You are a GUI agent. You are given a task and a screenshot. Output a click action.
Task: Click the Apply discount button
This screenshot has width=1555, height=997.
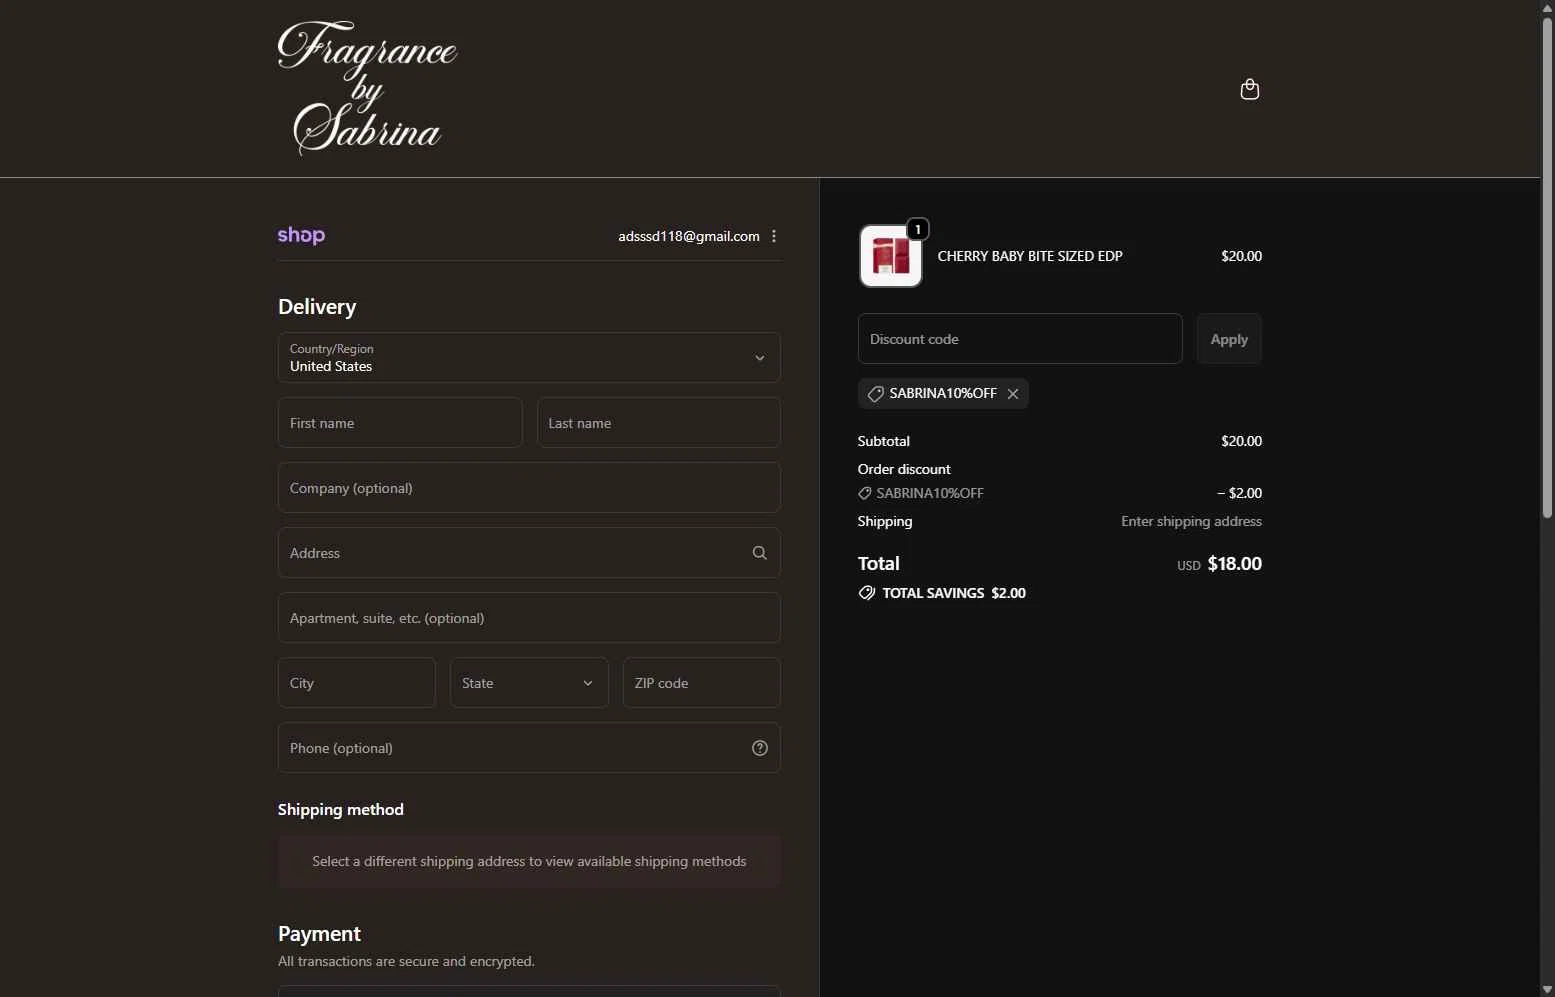tap(1229, 339)
